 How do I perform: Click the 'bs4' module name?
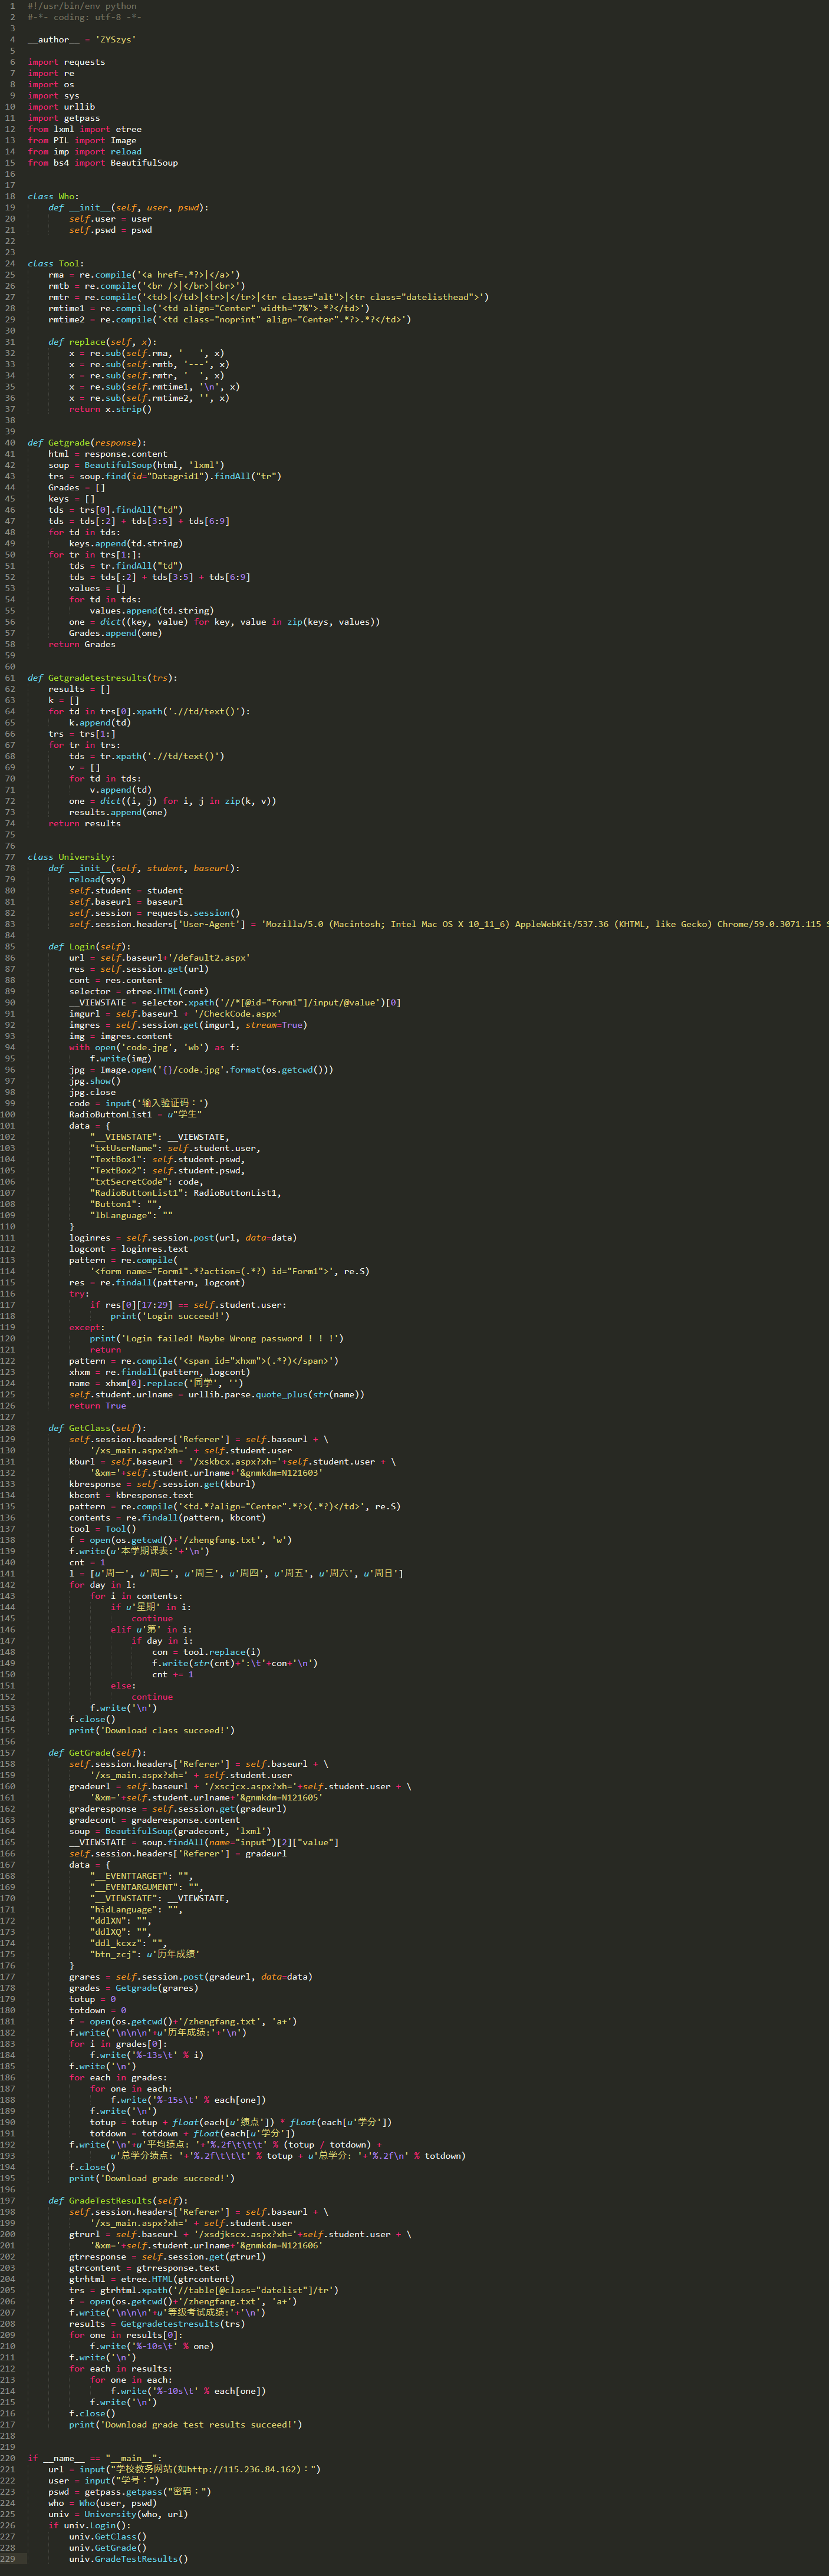click(61, 163)
